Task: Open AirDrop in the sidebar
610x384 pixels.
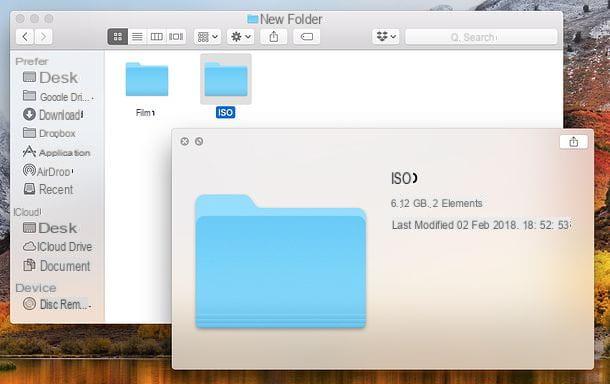Action: click(x=48, y=171)
